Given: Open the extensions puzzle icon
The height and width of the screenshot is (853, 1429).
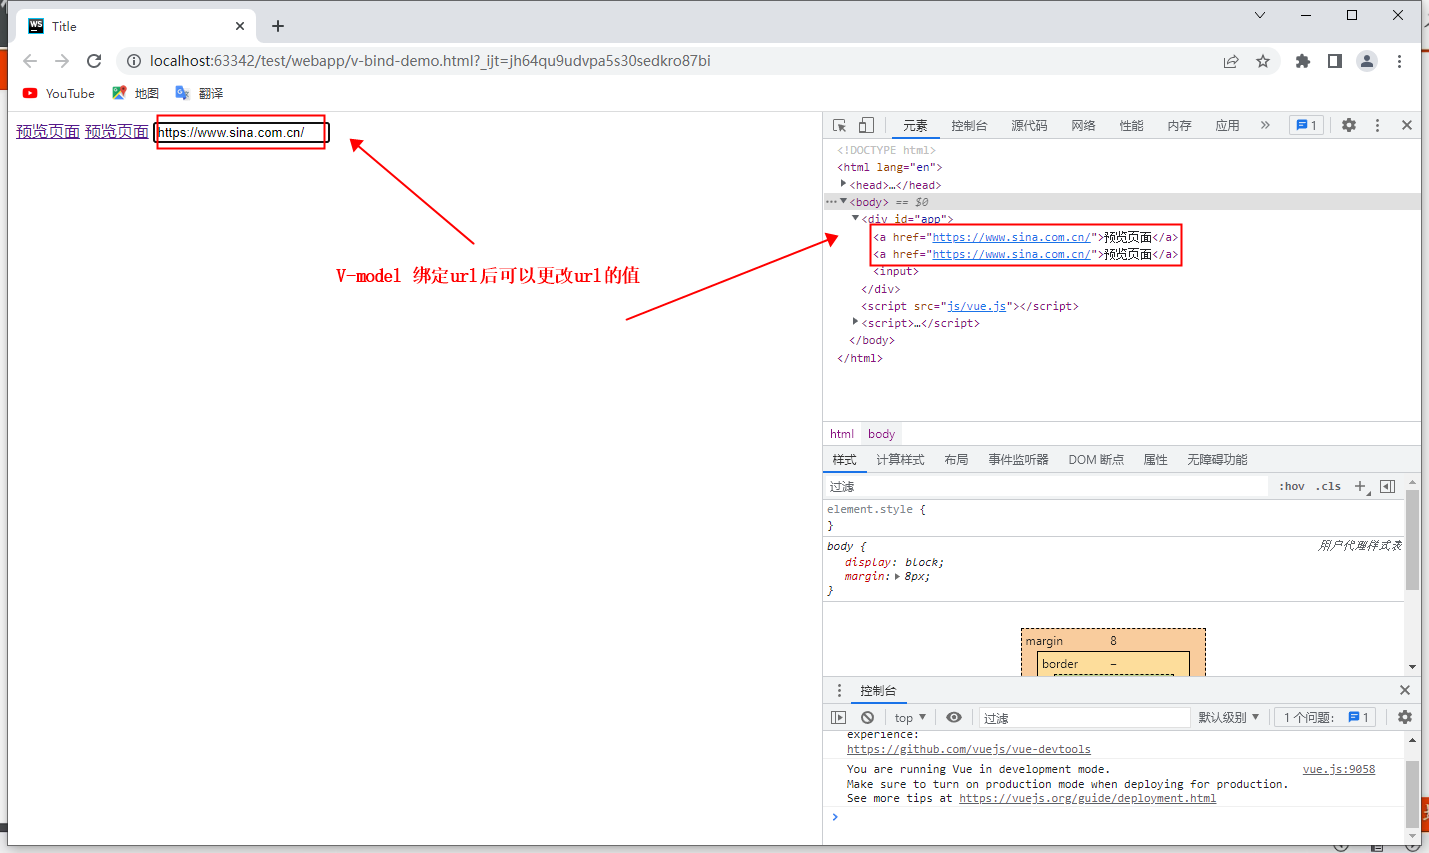Looking at the screenshot, I should [x=1303, y=61].
